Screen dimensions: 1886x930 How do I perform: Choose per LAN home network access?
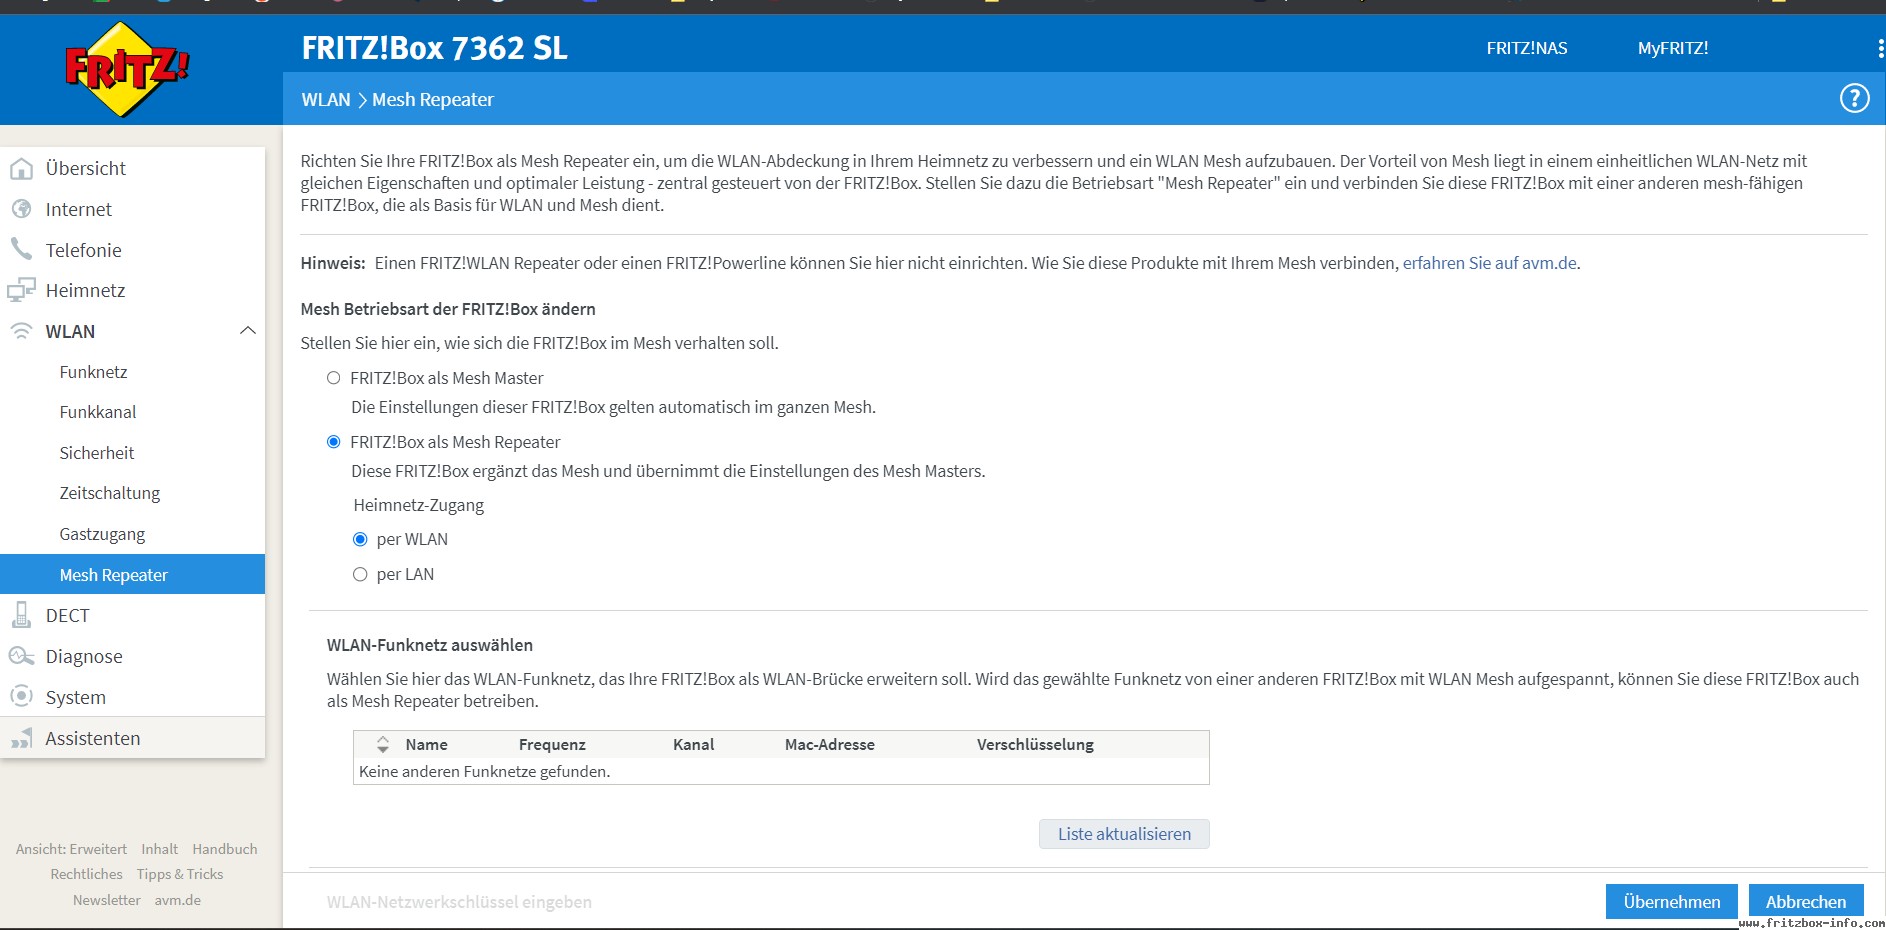coord(360,574)
